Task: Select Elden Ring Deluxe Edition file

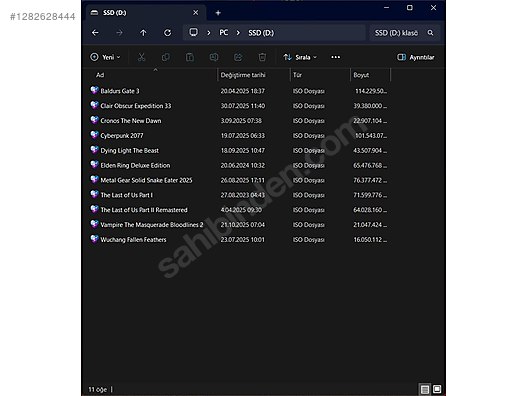Action: [135, 165]
